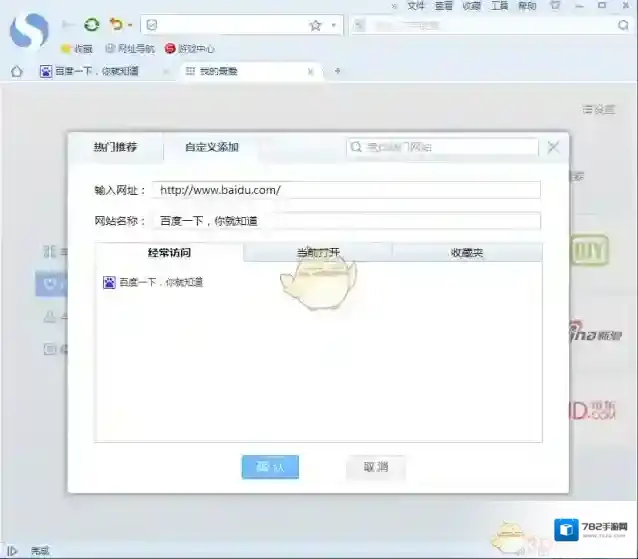The height and width of the screenshot is (559, 638).
Task: Open the 查看 menu
Action: point(444,6)
